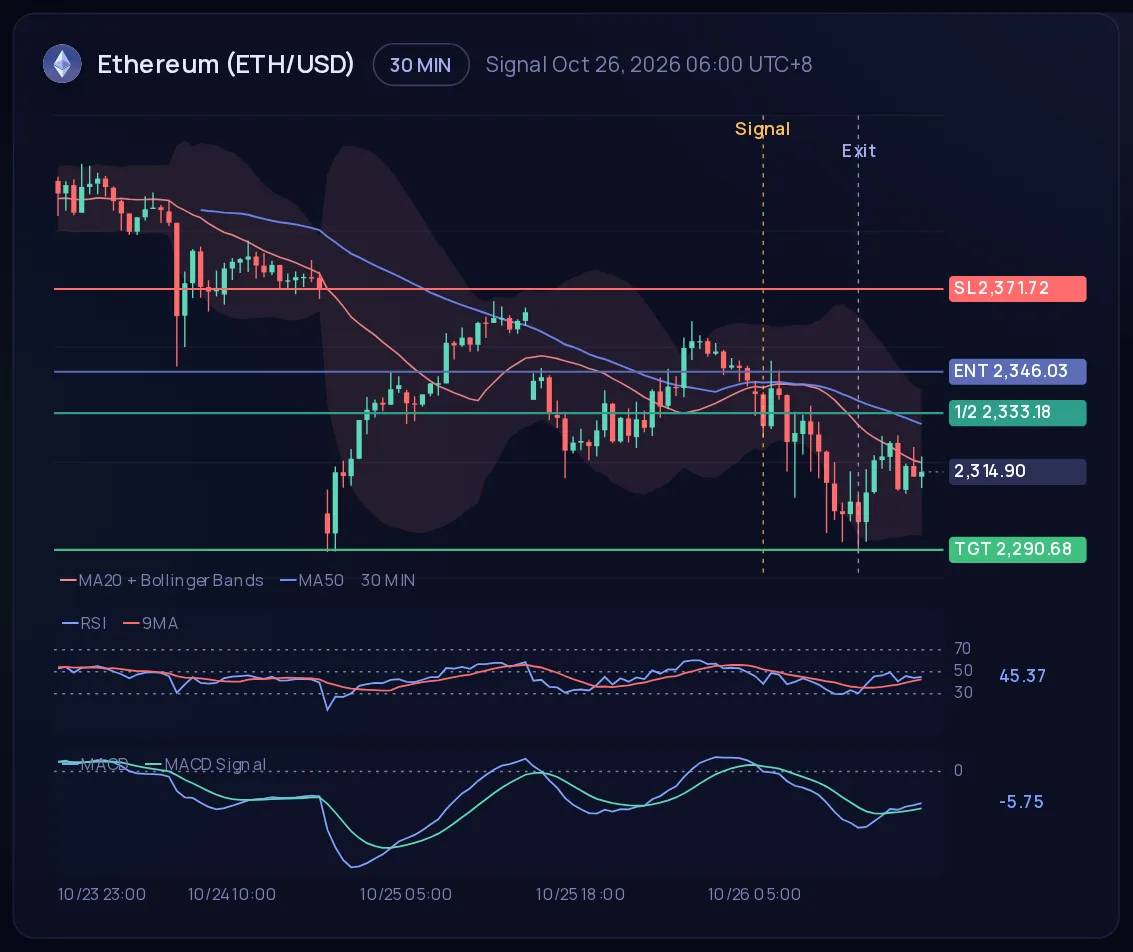Click the RSI 30 axis label
The width and height of the screenshot is (1133, 952).
tap(962, 692)
